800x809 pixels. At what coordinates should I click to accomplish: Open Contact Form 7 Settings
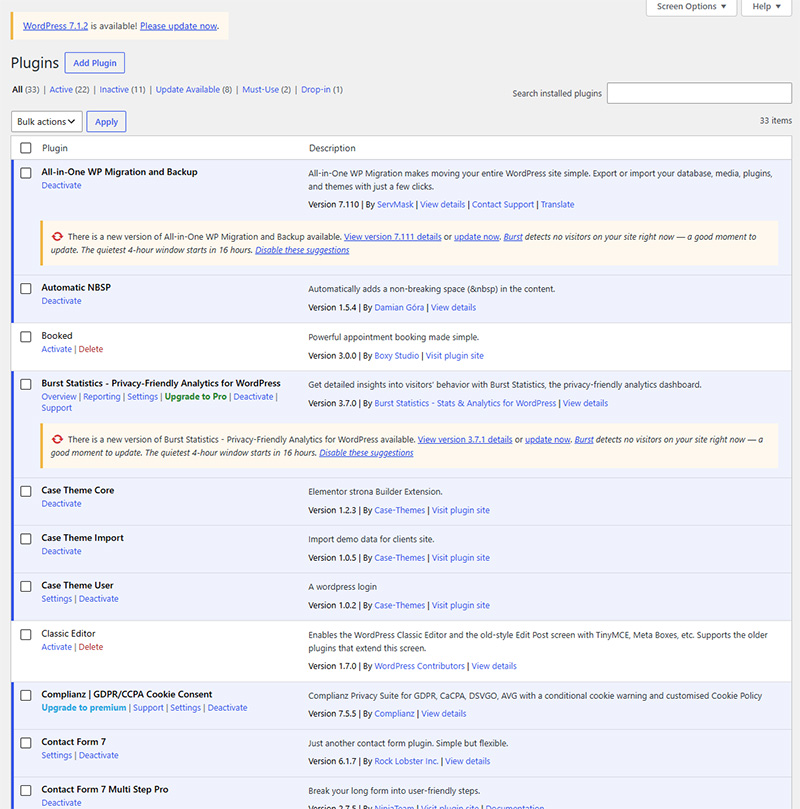pos(57,755)
